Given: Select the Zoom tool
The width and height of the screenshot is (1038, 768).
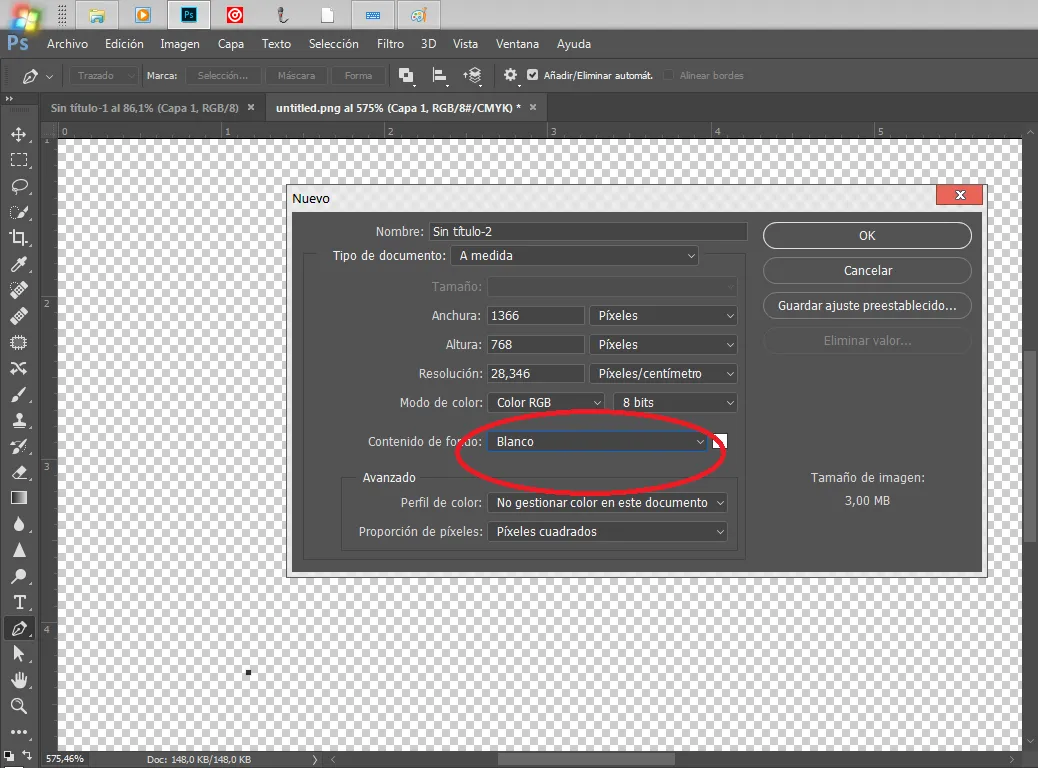Looking at the screenshot, I should click(x=19, y=706).
